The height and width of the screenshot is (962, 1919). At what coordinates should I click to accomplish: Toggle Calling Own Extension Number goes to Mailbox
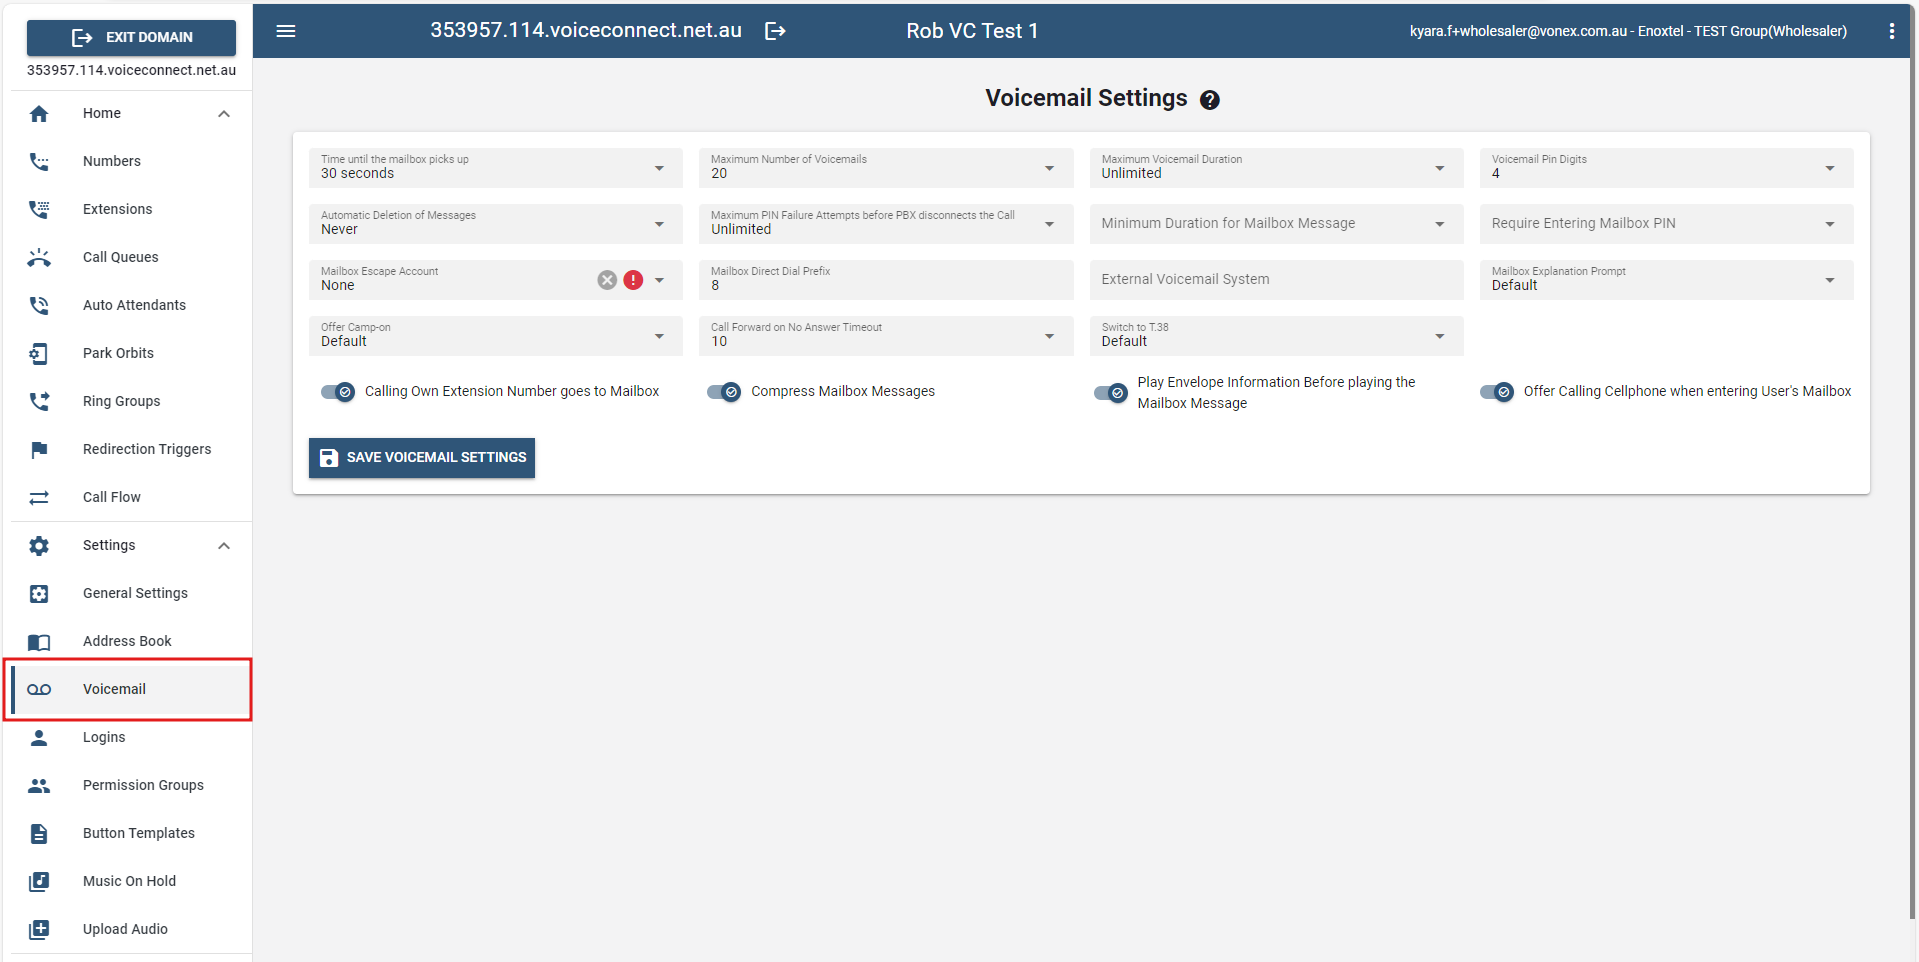pyautogui.click(x=338, y=392)
